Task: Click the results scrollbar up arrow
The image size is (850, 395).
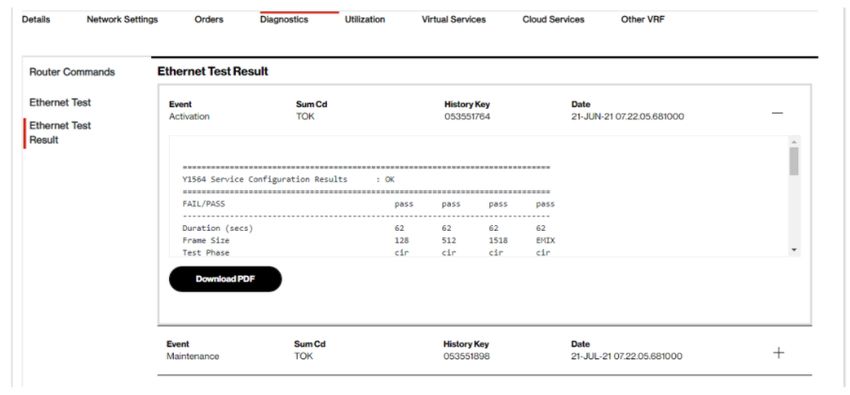Action: pyautogui.click(x=794, y=142)
